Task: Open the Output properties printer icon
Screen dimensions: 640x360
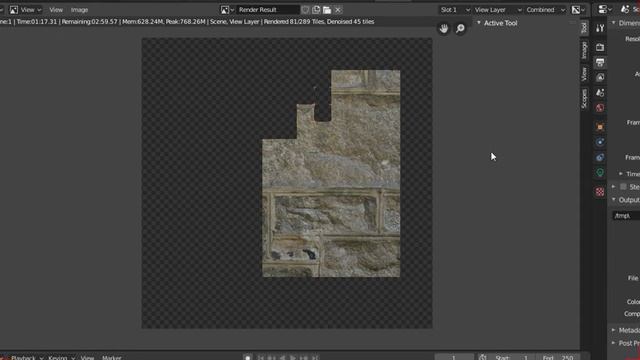Action: click(x=600, y=62)
